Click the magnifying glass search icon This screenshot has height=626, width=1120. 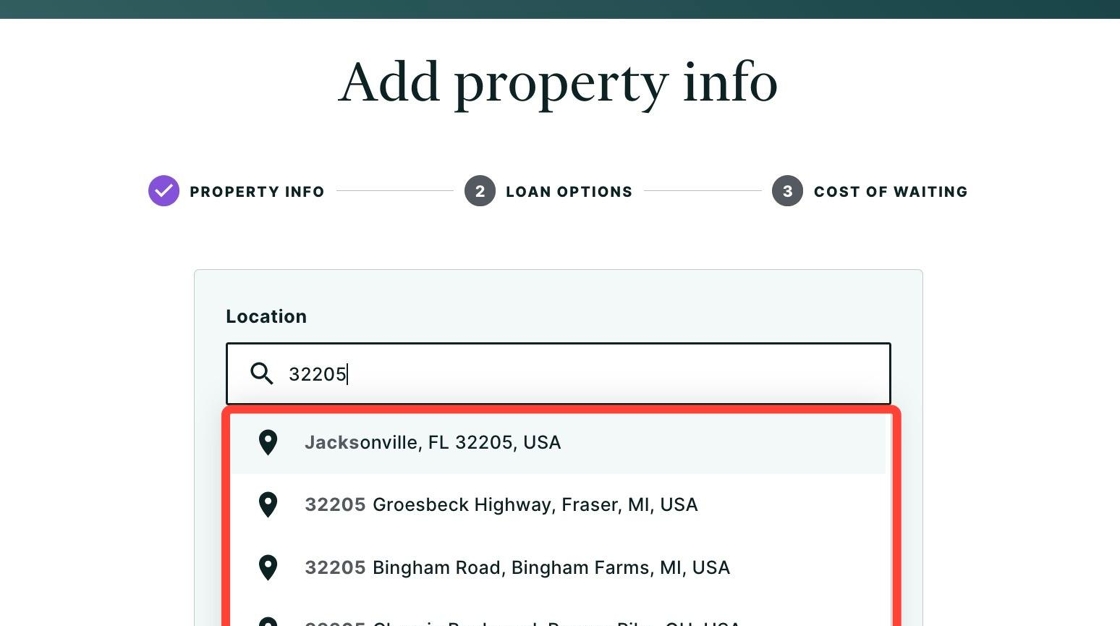click(x=261, y=374)
